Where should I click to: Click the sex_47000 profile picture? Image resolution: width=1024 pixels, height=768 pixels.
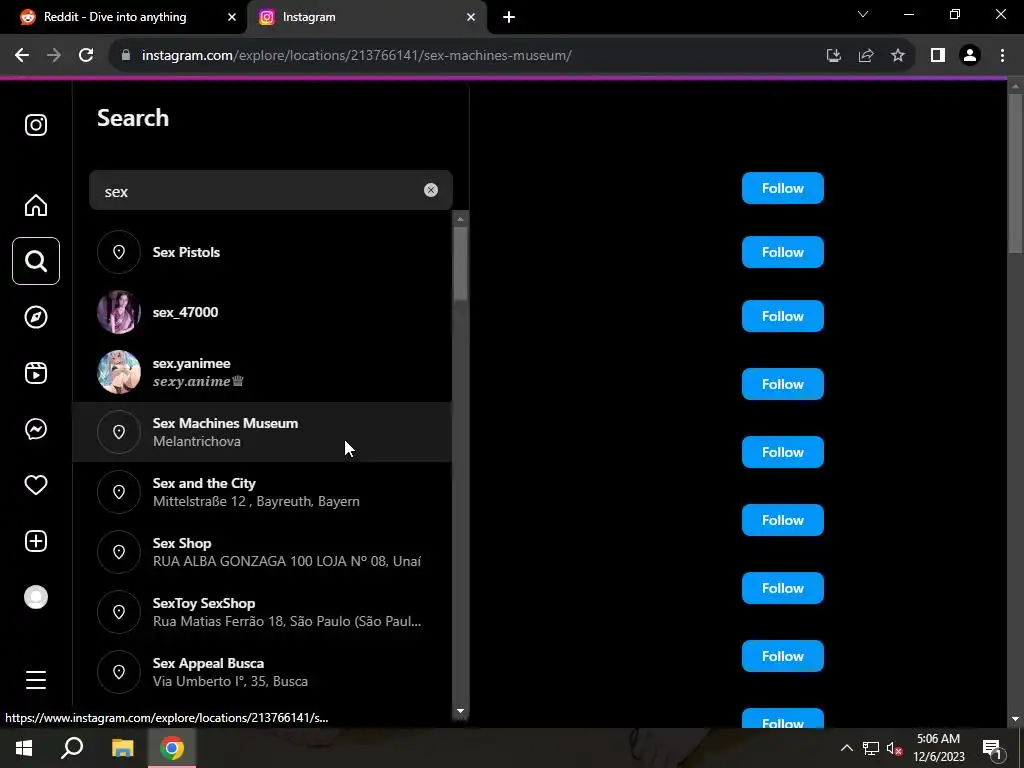119,312
